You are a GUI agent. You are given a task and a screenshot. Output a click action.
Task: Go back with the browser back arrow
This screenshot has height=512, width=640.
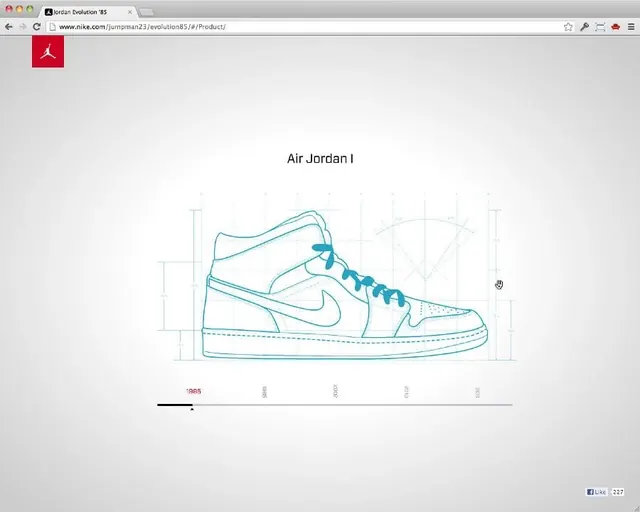click(9, 27)
